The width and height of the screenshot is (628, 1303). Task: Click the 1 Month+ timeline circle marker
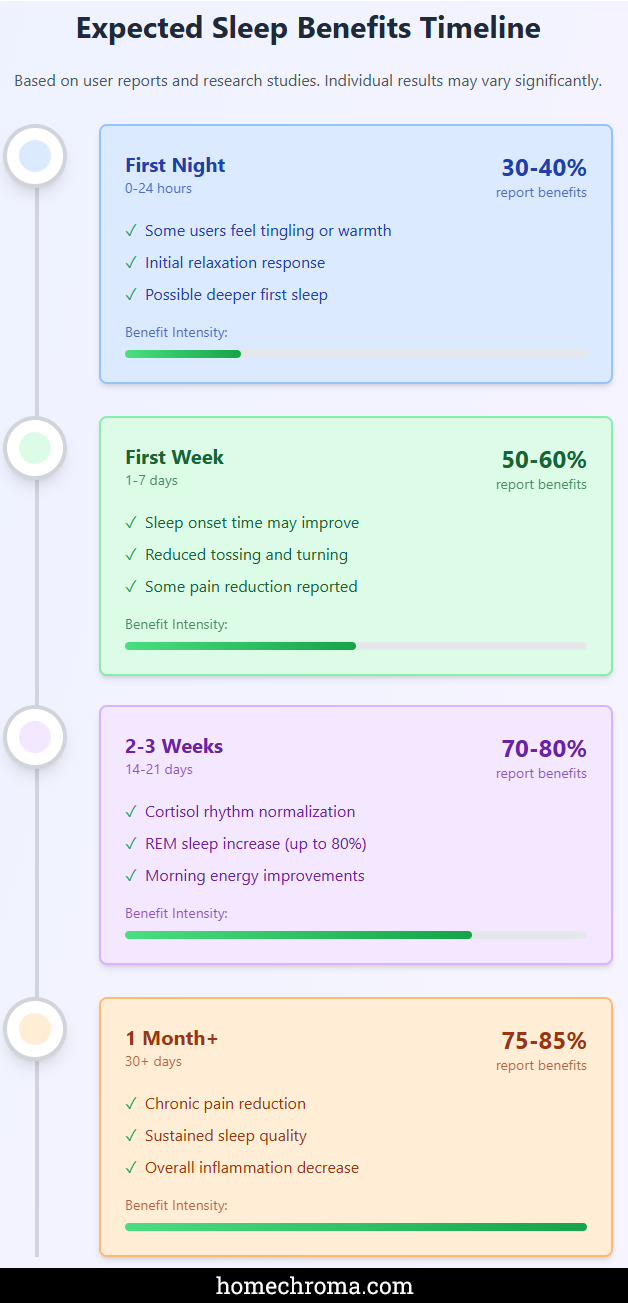[35, 1028]
